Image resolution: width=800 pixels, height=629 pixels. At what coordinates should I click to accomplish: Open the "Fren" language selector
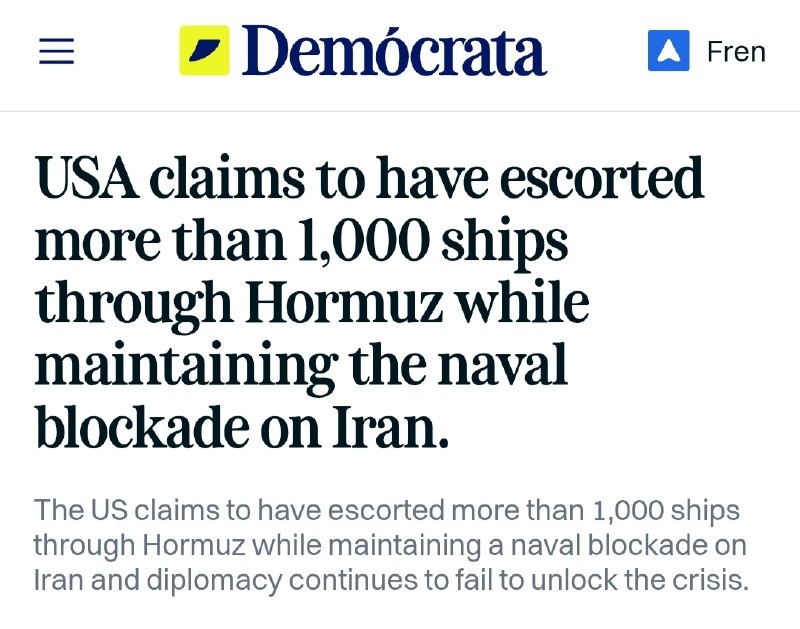736,52
